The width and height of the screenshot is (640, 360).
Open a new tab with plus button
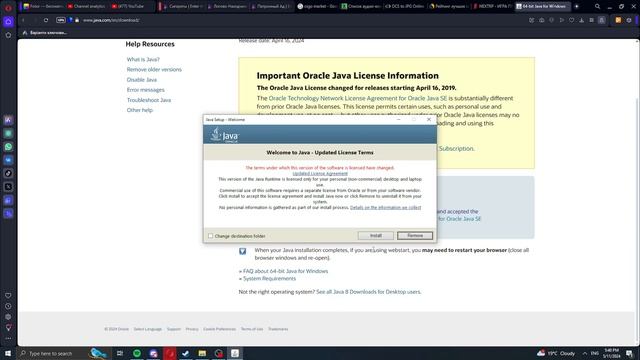[576, 7]
